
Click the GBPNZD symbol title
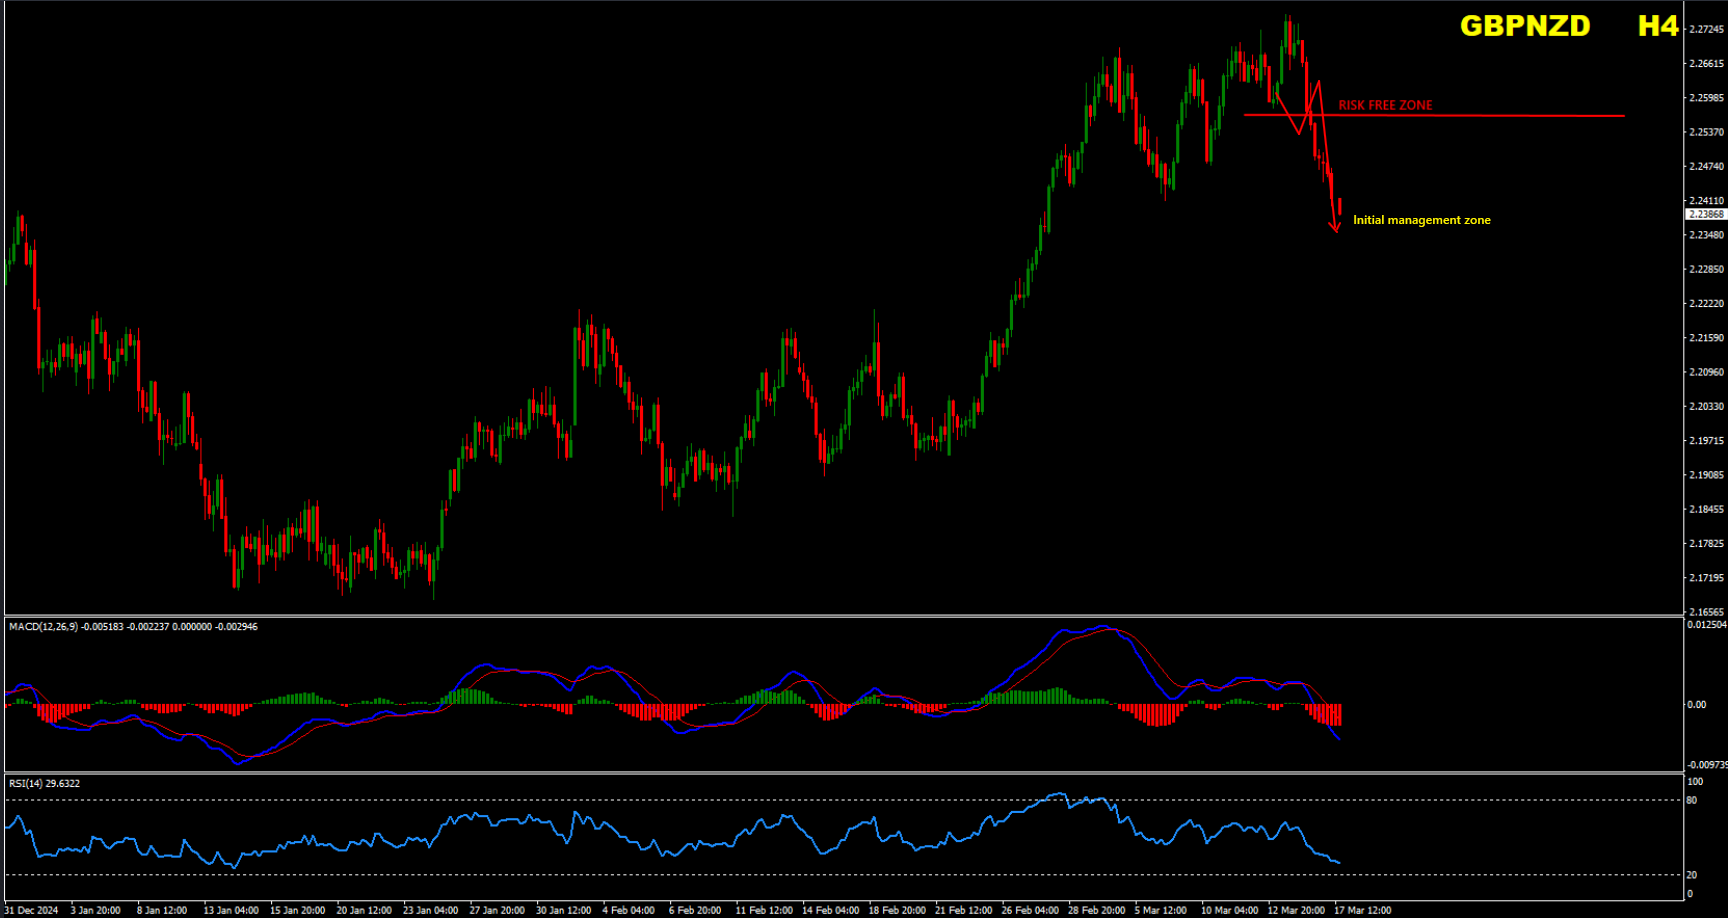[x=1524, y=26]
